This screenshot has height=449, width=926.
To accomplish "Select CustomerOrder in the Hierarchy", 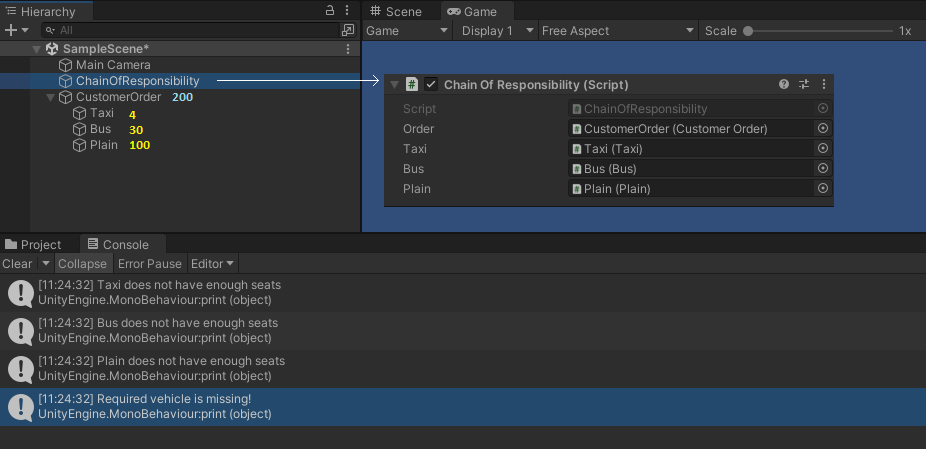I will click(118, 97).
